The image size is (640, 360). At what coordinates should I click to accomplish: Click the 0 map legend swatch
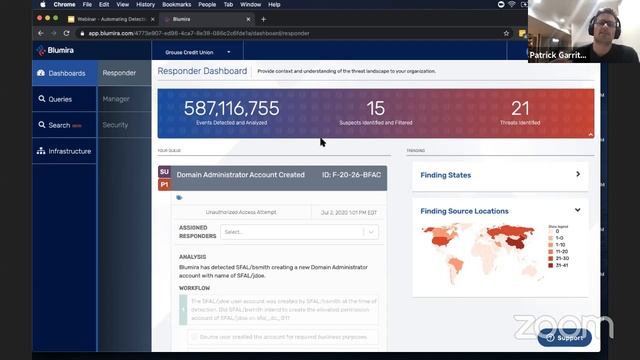(x=551, y=231)
